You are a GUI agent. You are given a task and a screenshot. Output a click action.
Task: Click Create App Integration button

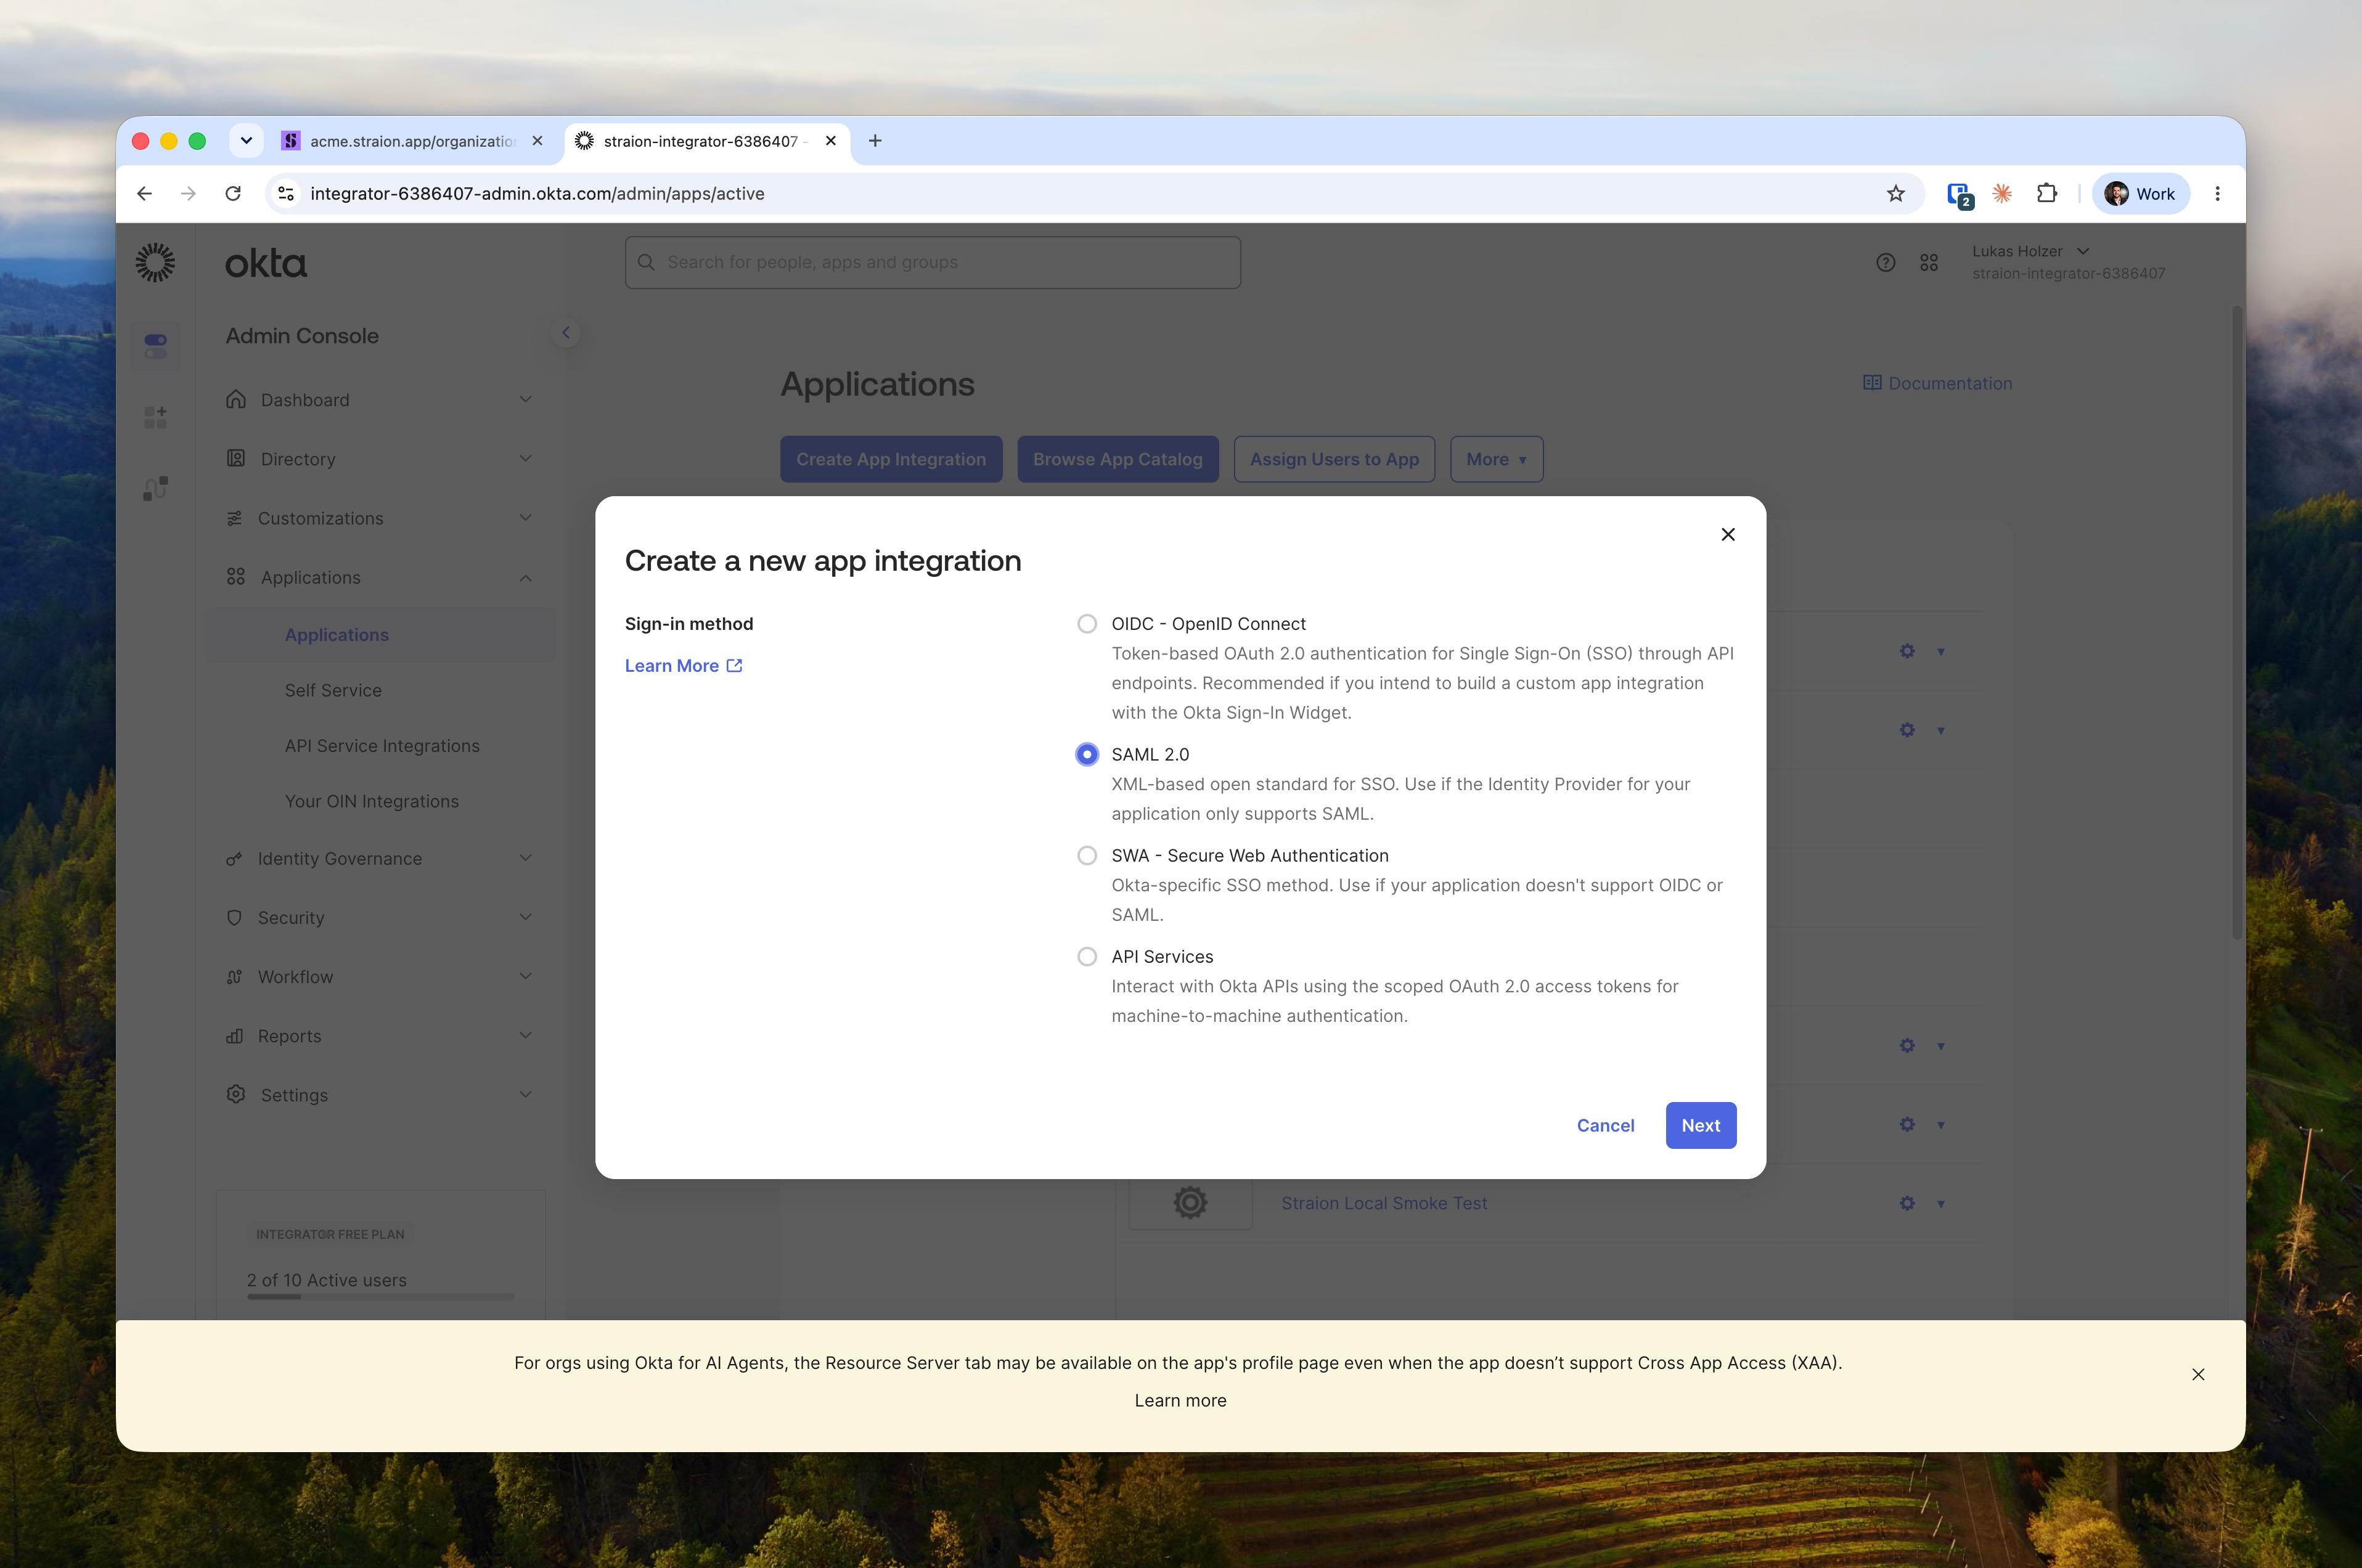tap(891, 460)
